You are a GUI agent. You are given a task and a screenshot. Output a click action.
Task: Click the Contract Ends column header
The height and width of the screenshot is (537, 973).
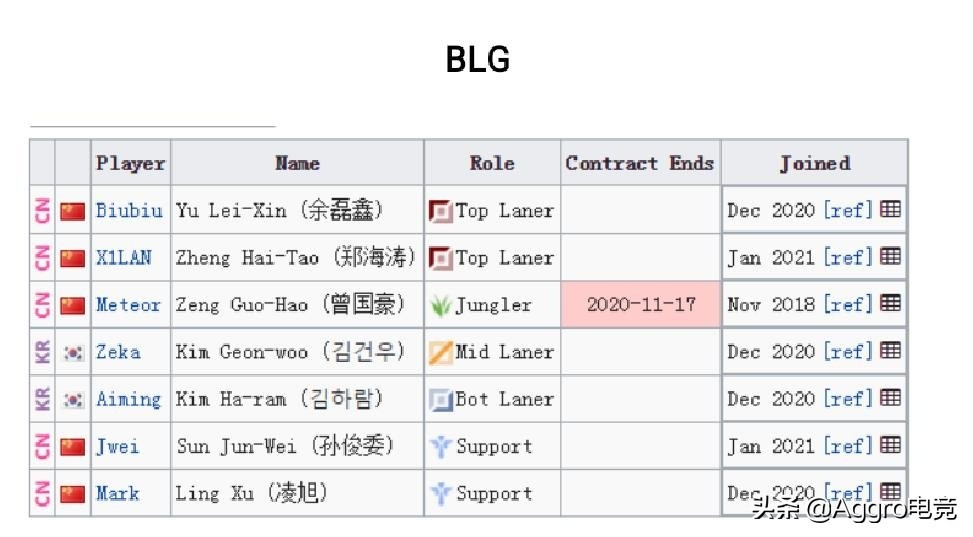(640, 163)
